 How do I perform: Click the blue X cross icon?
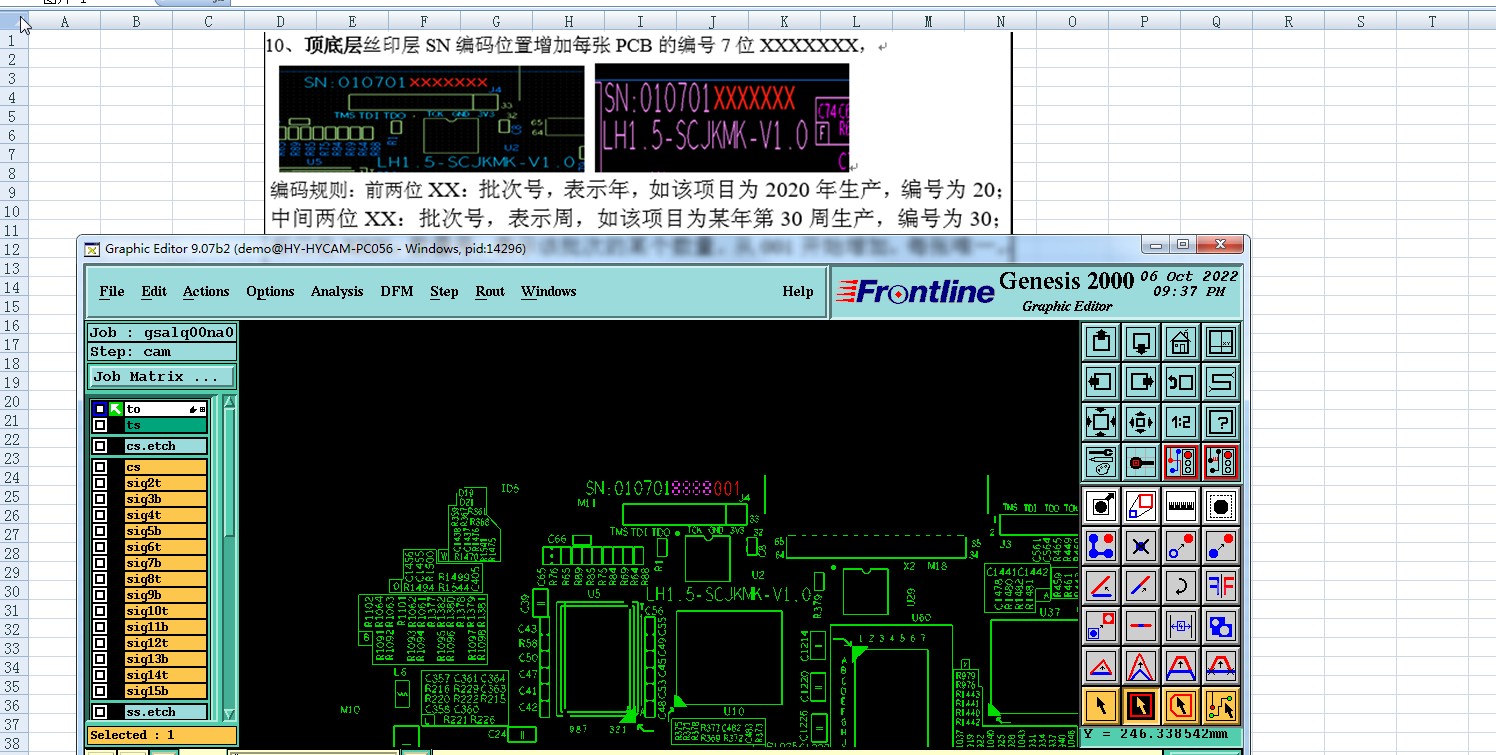[1141, 546]
